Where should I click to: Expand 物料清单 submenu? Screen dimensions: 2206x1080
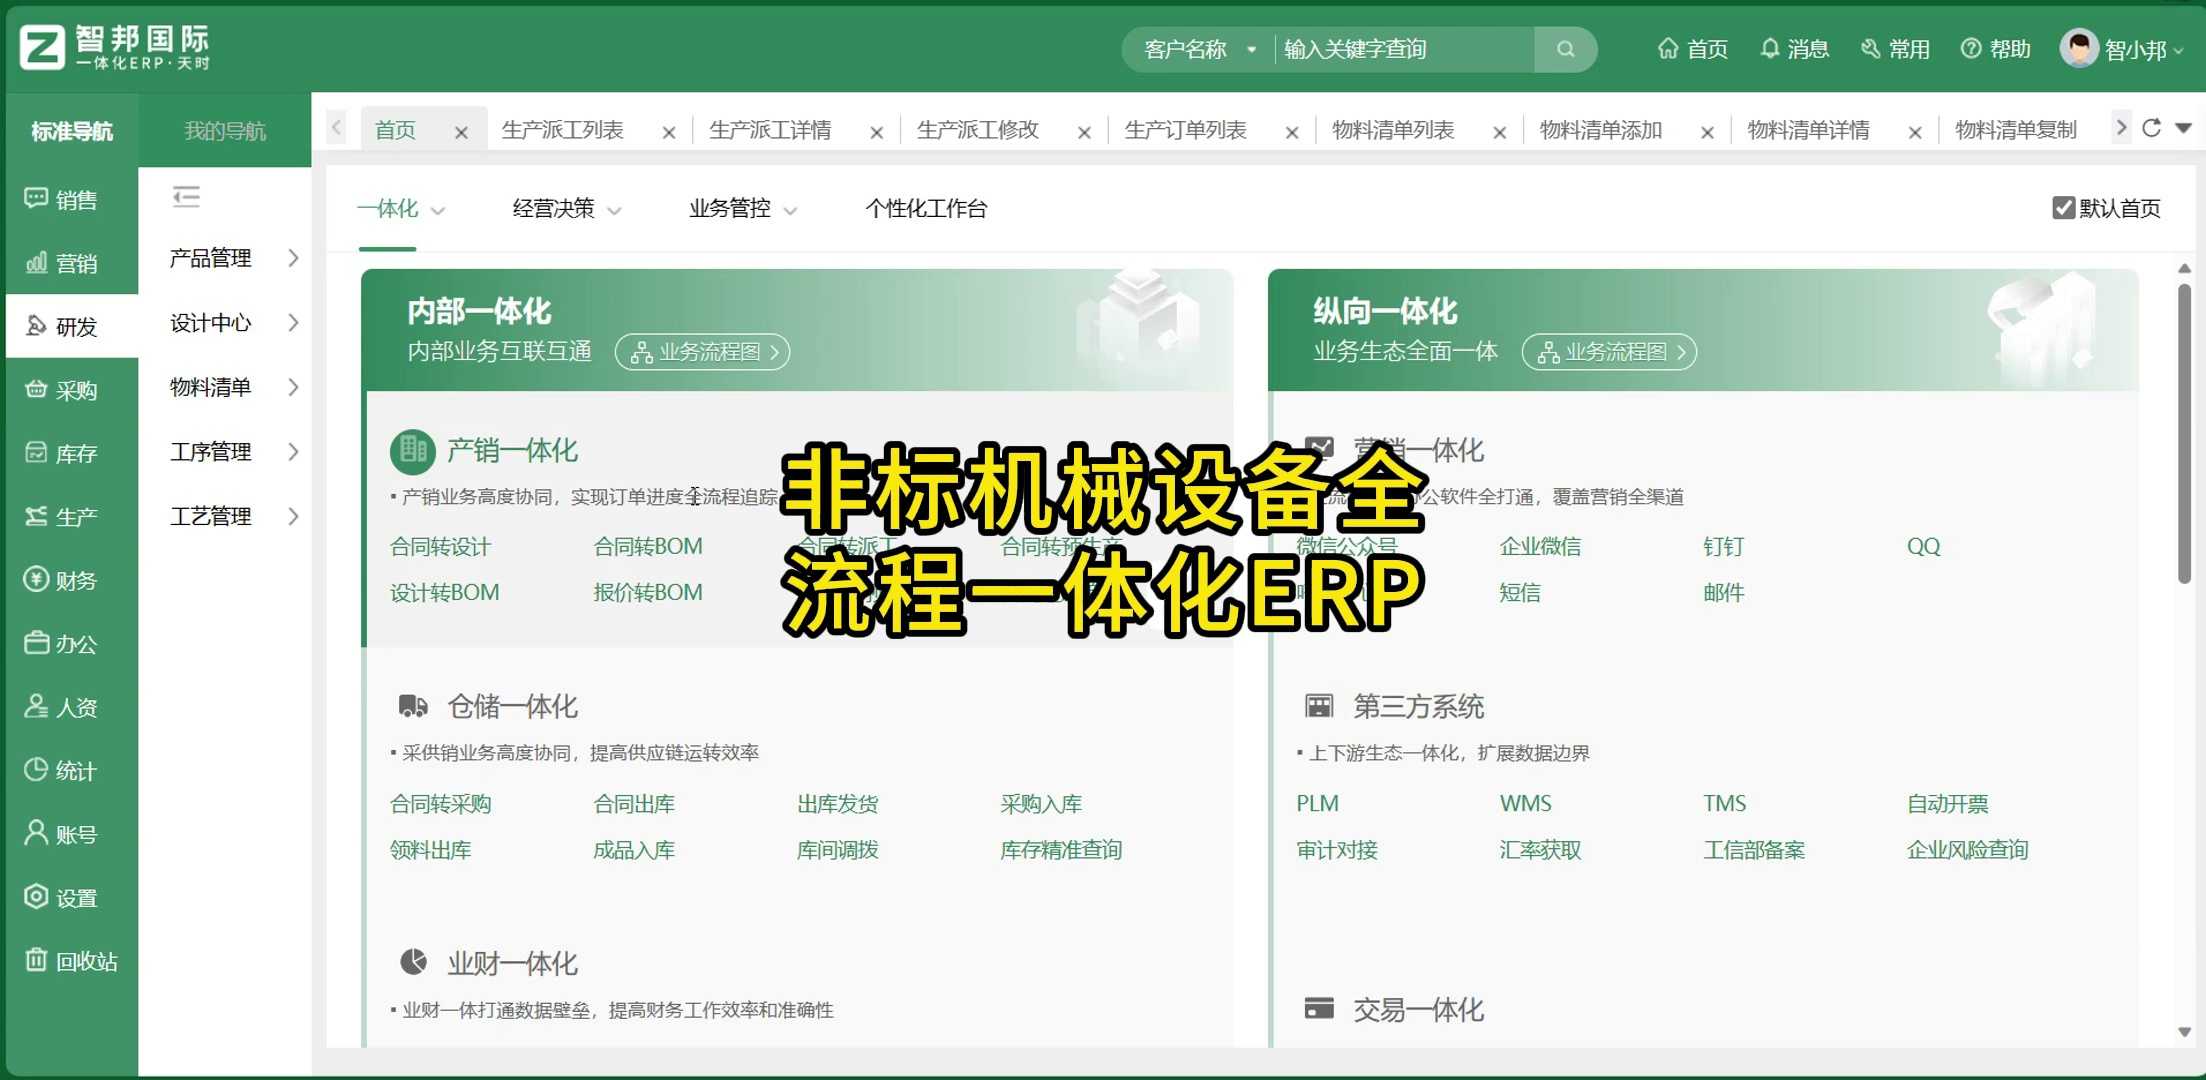235,387
